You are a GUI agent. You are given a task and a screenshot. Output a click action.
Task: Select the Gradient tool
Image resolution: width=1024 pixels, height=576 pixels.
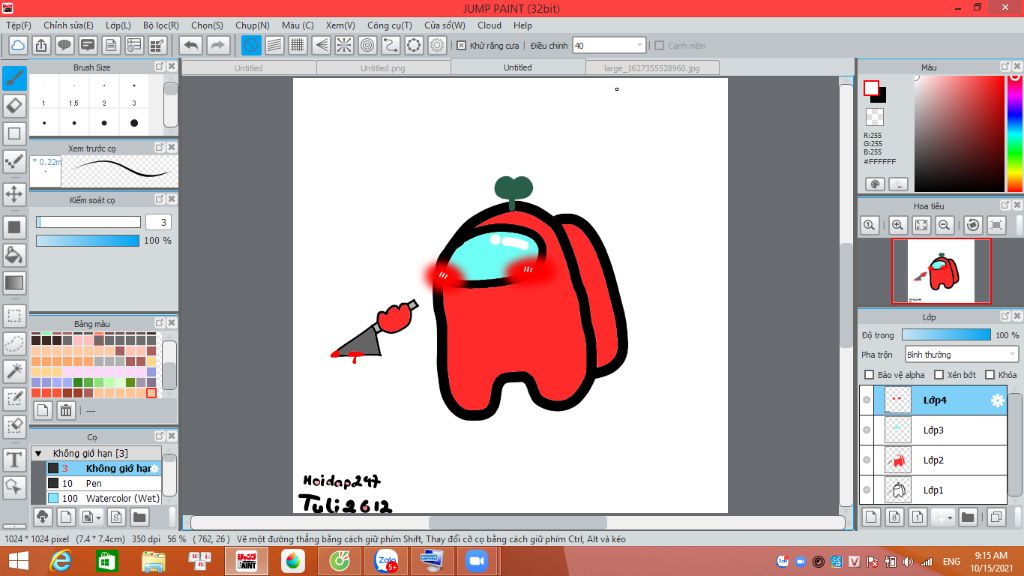[x=14, y=283]
